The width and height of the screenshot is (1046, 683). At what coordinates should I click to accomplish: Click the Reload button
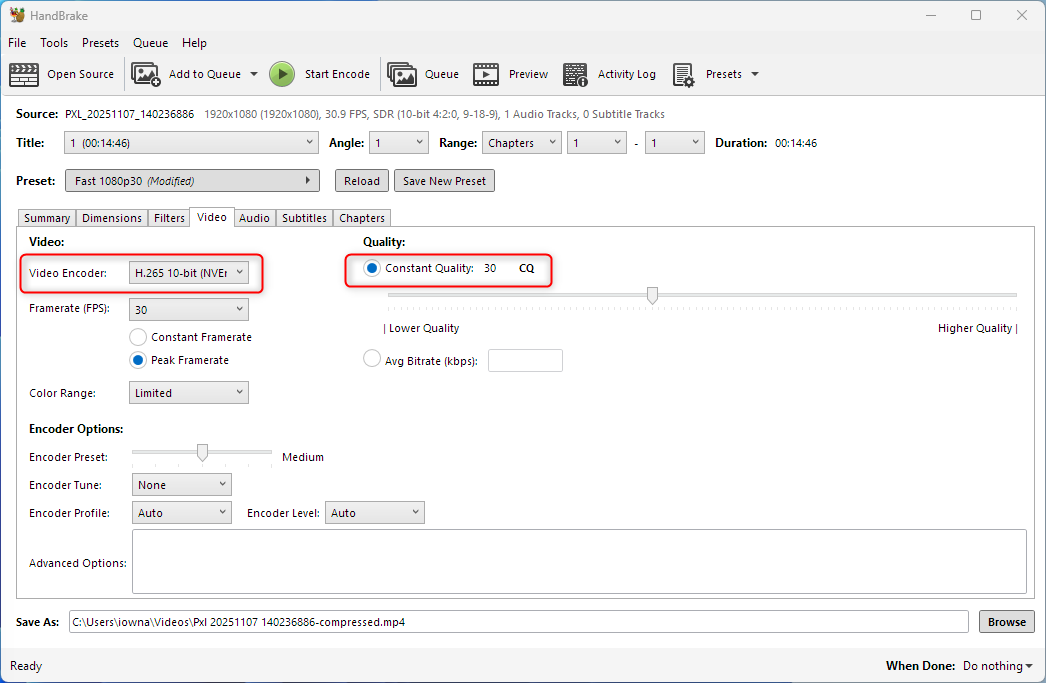(x=362, y=181)
